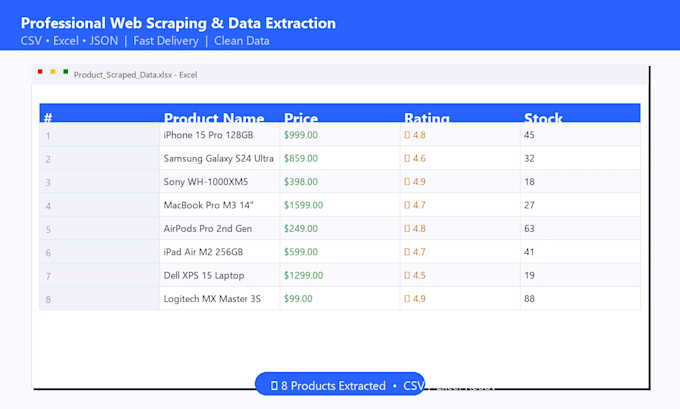This screenshot has height=409, width=680.
Task: Click the yellow window dot
Action: pyautogui.click(x=53, y=72)
